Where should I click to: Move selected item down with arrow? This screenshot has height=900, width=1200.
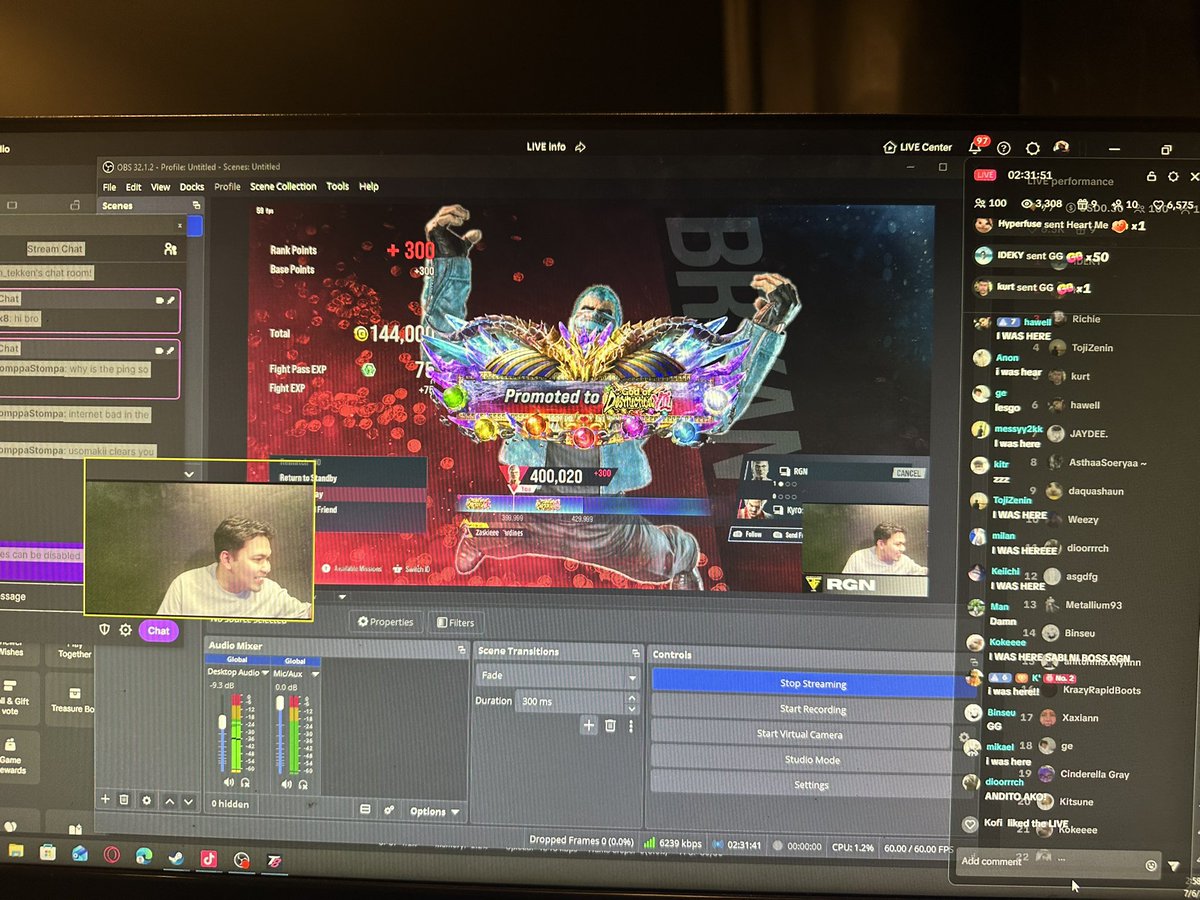coord(188,802)
